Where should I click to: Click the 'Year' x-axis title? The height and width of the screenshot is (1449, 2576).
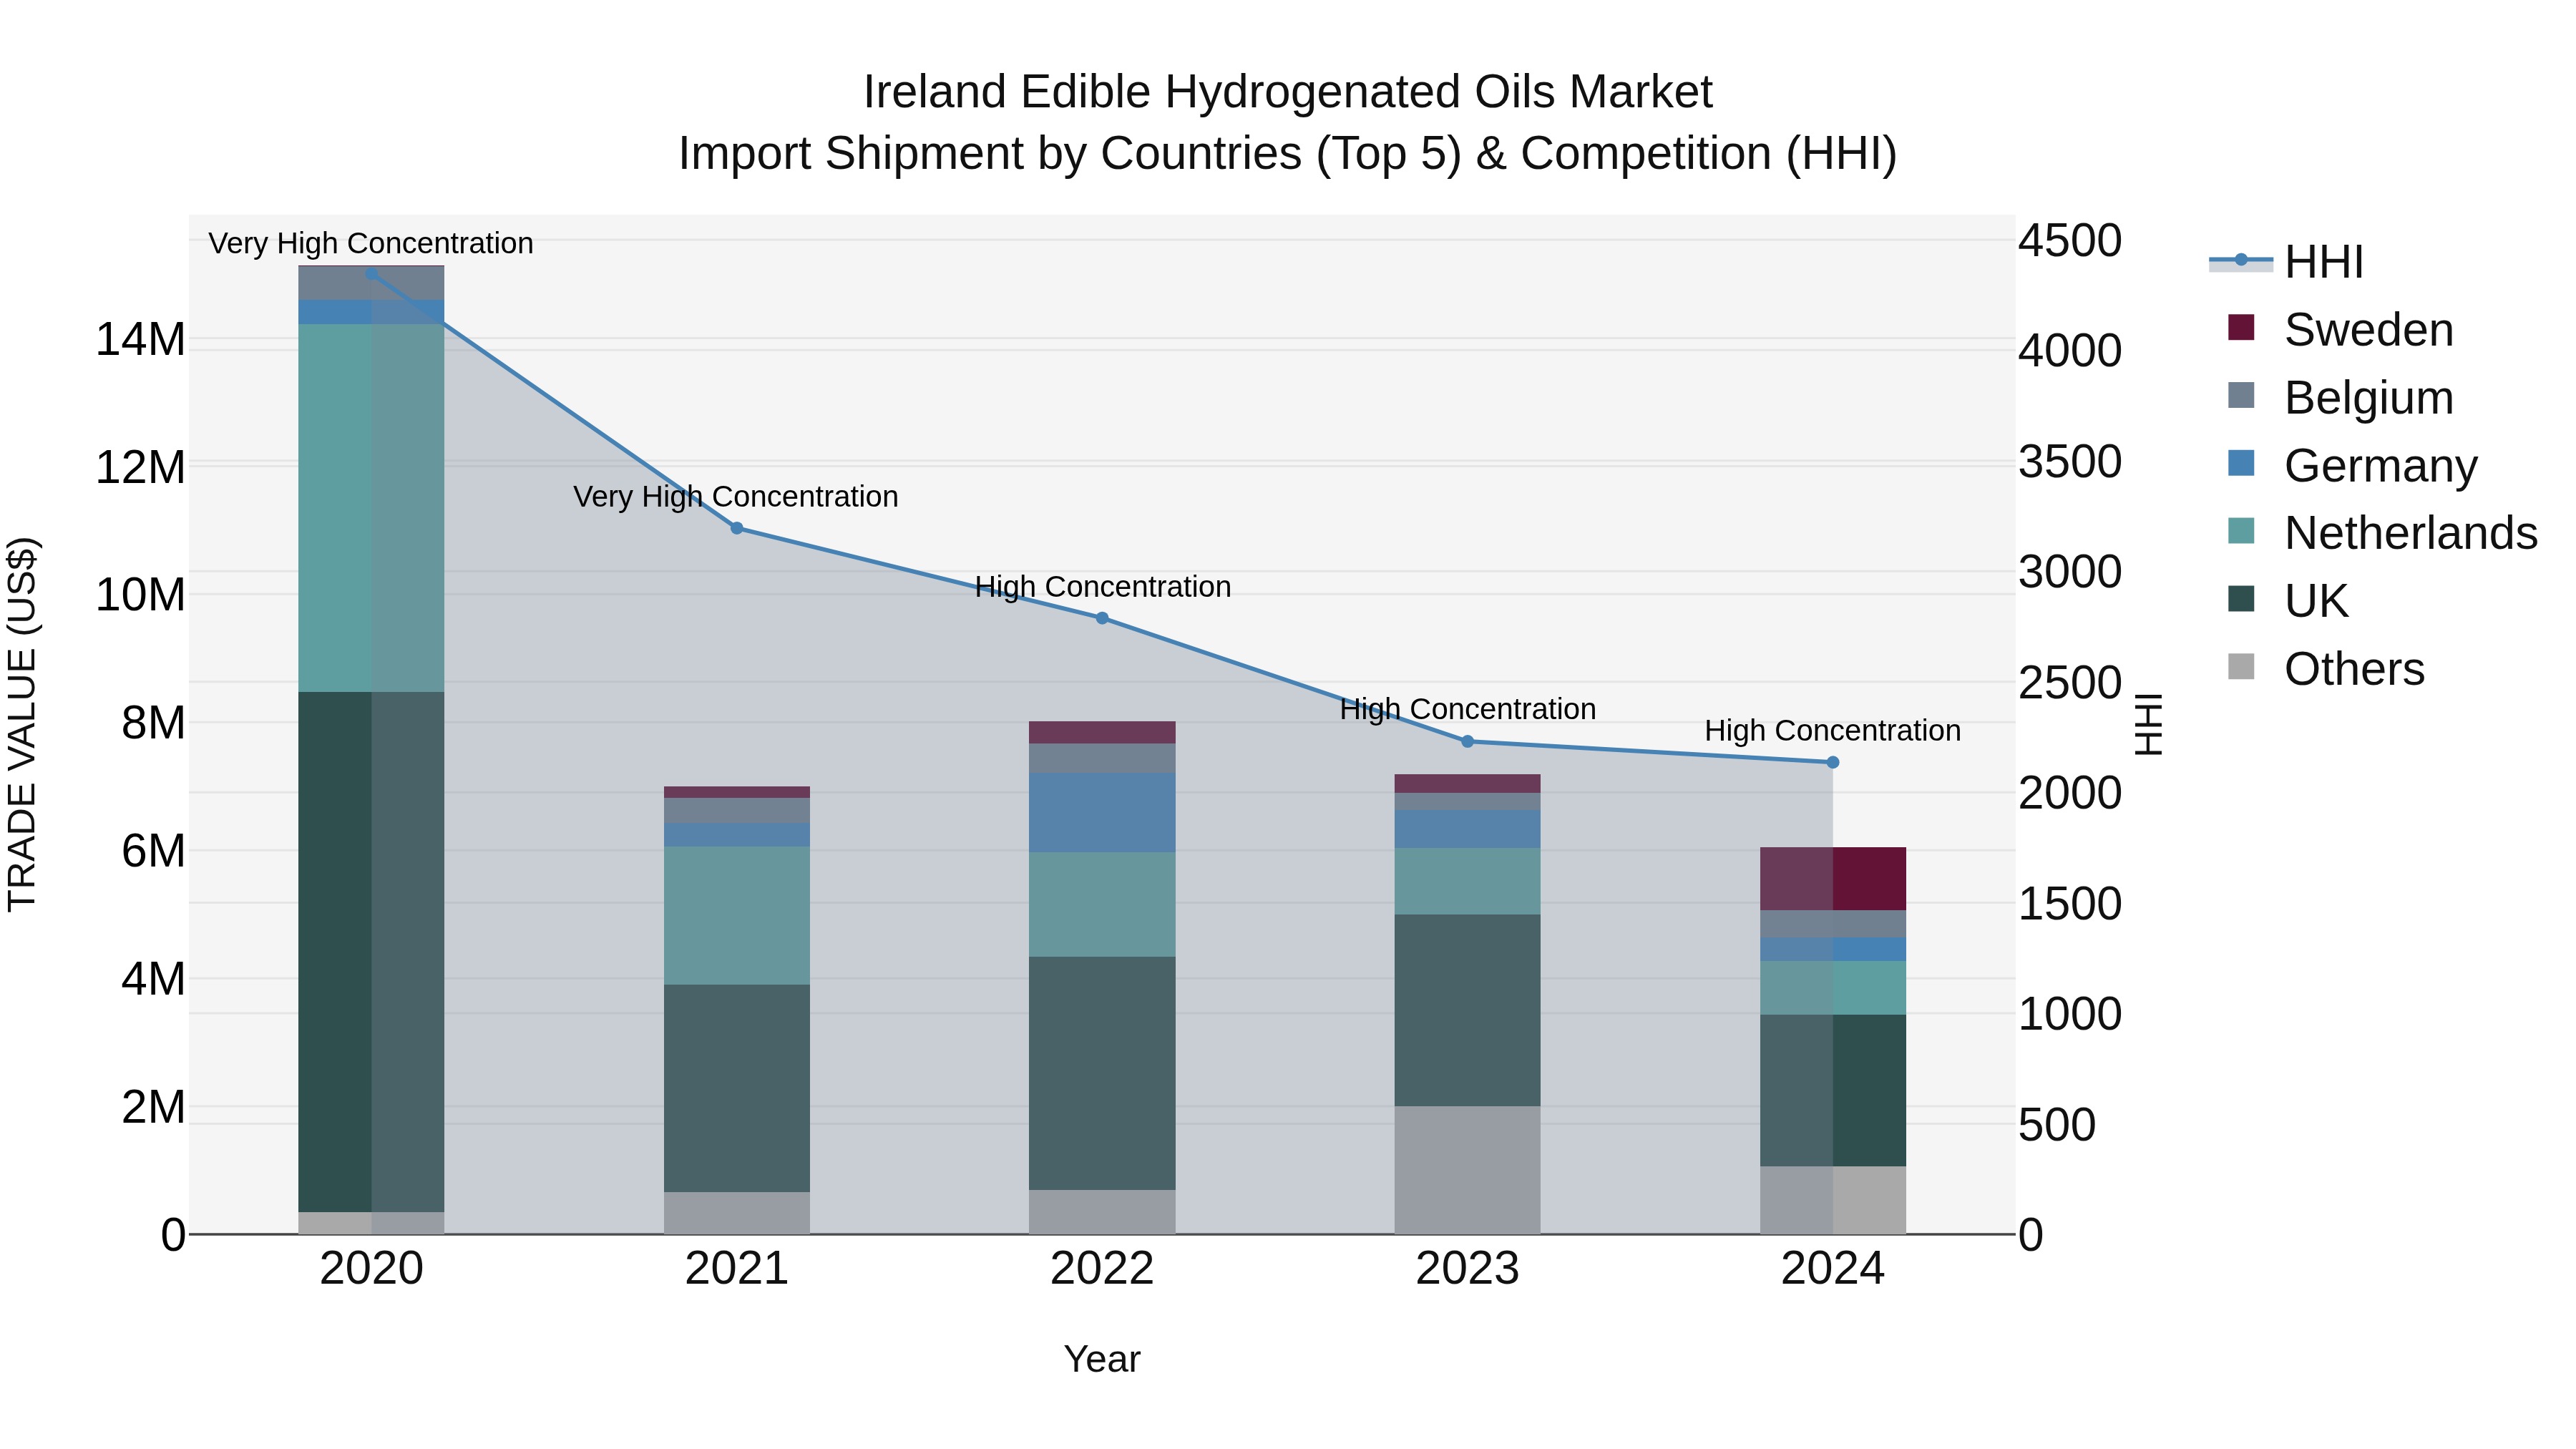1102,1360
